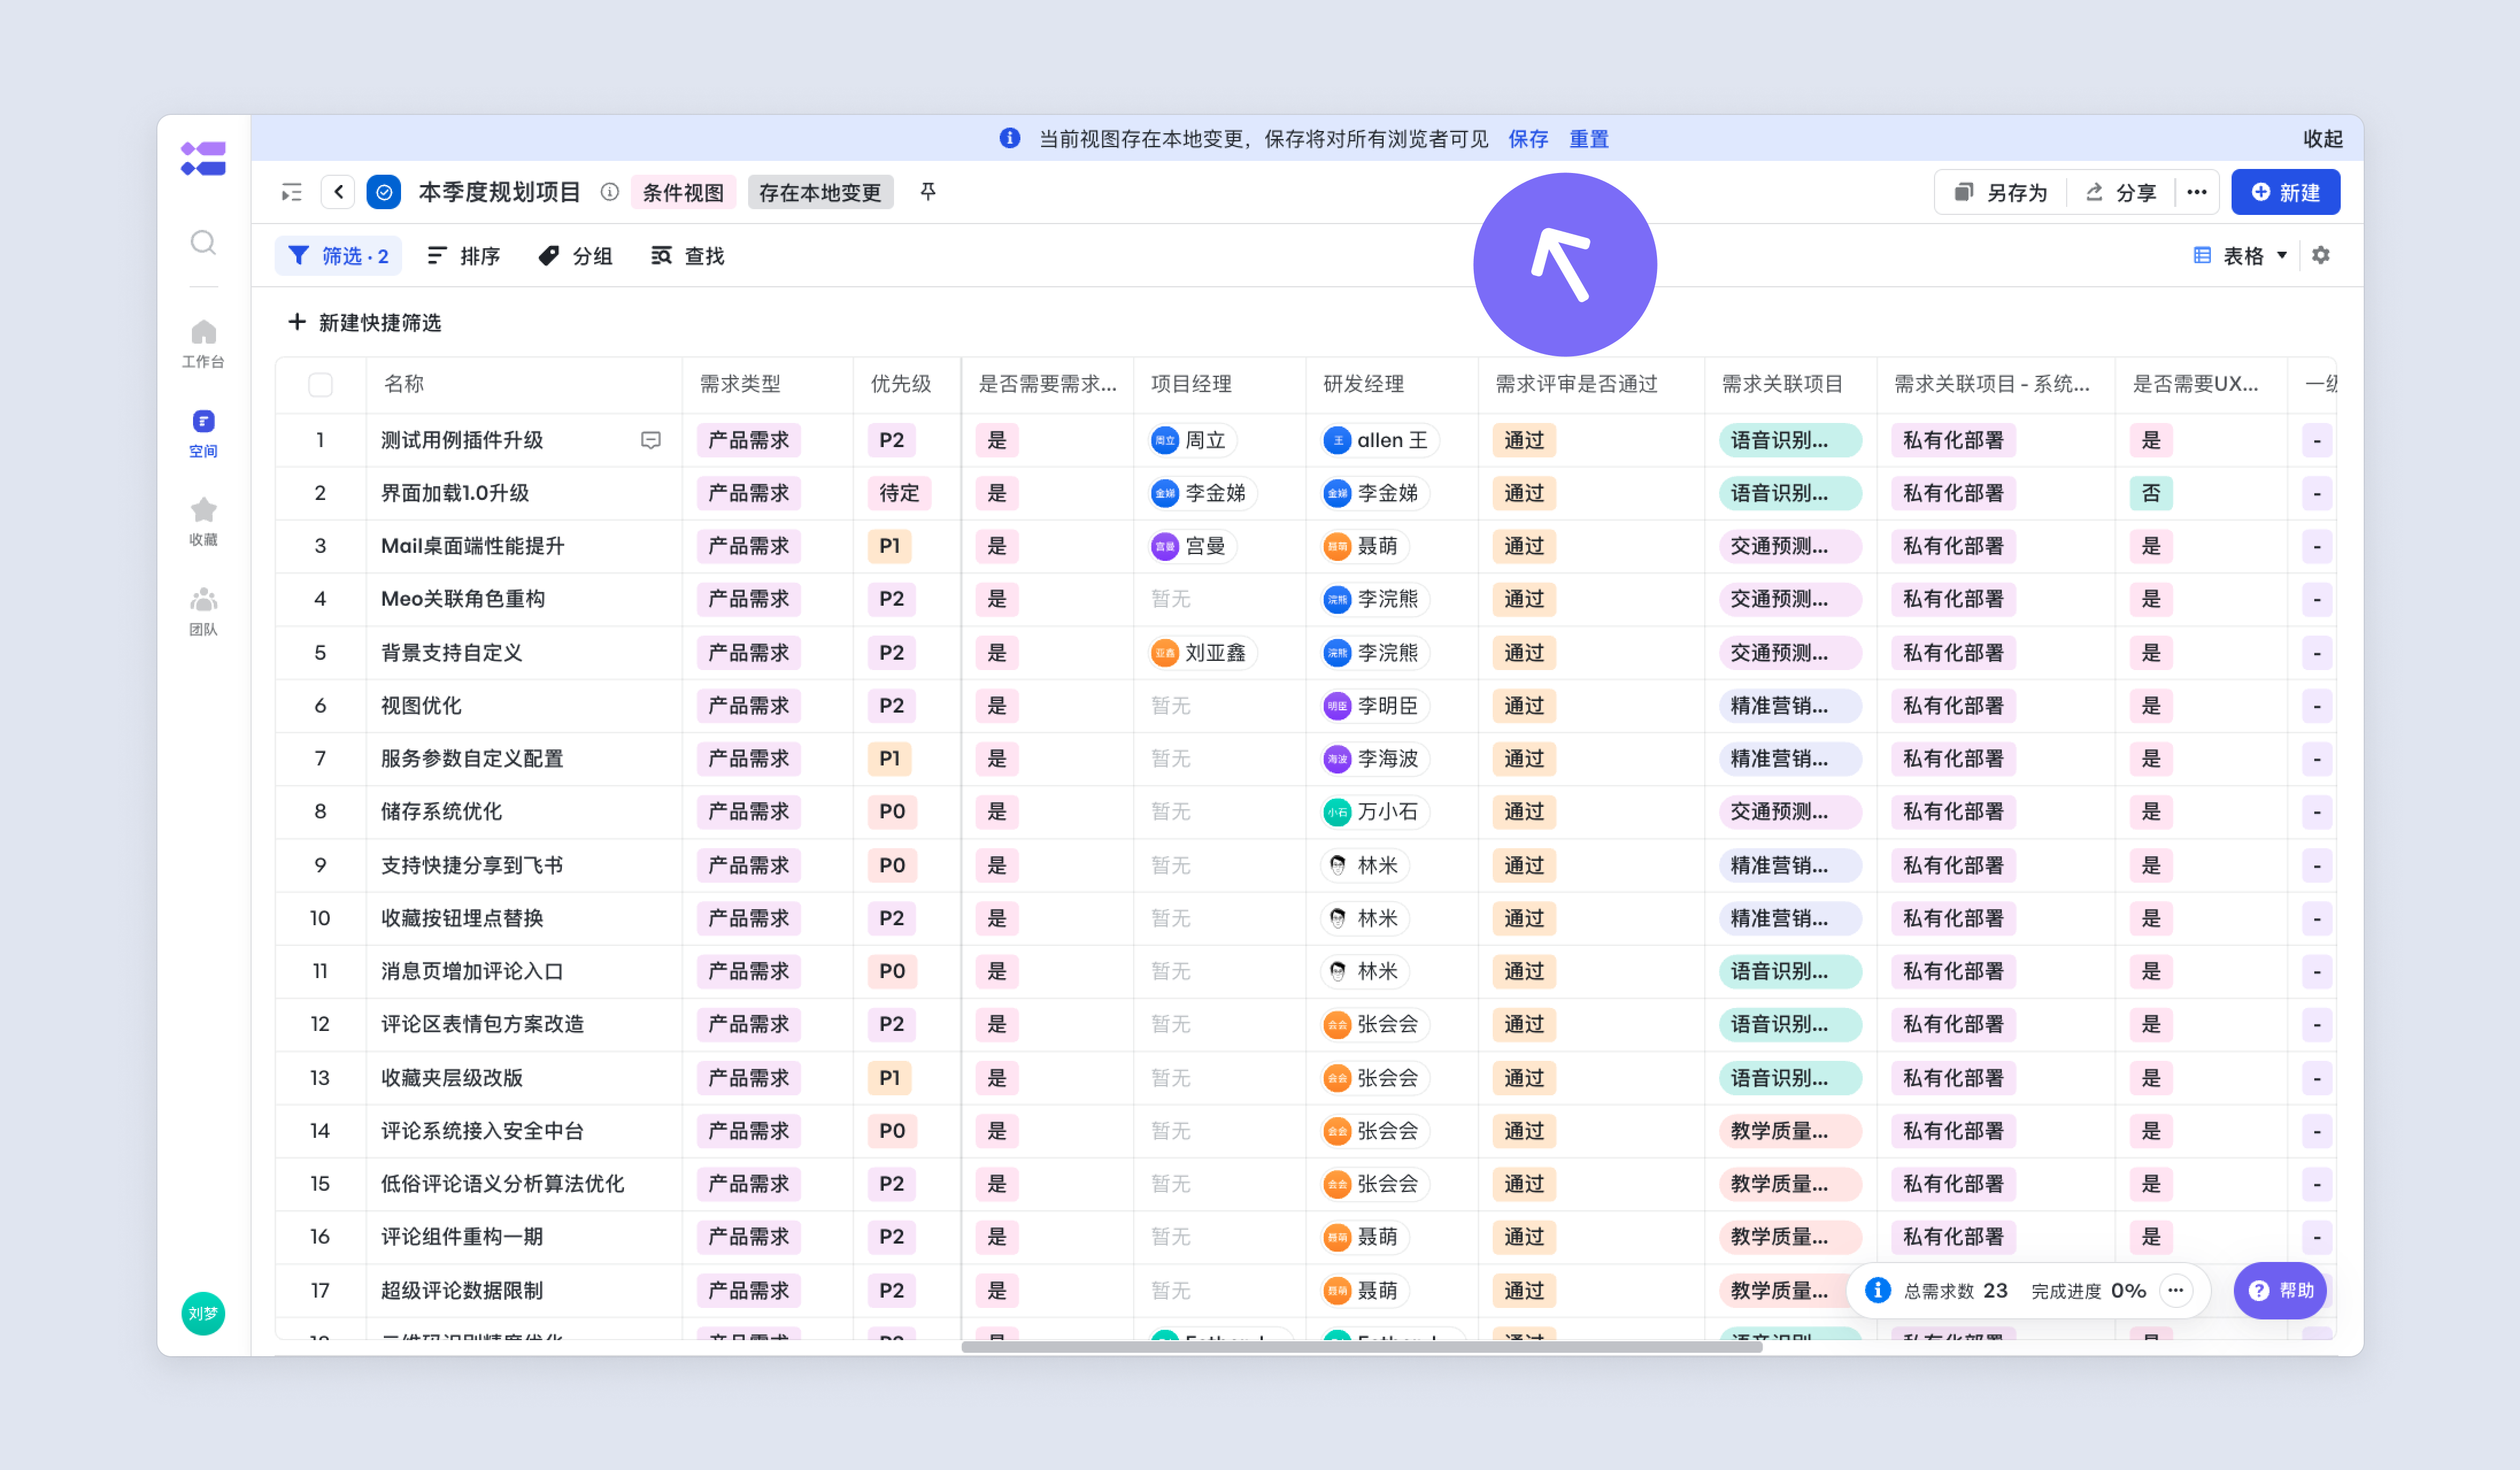Click the info icon in the top banner

1010,138
